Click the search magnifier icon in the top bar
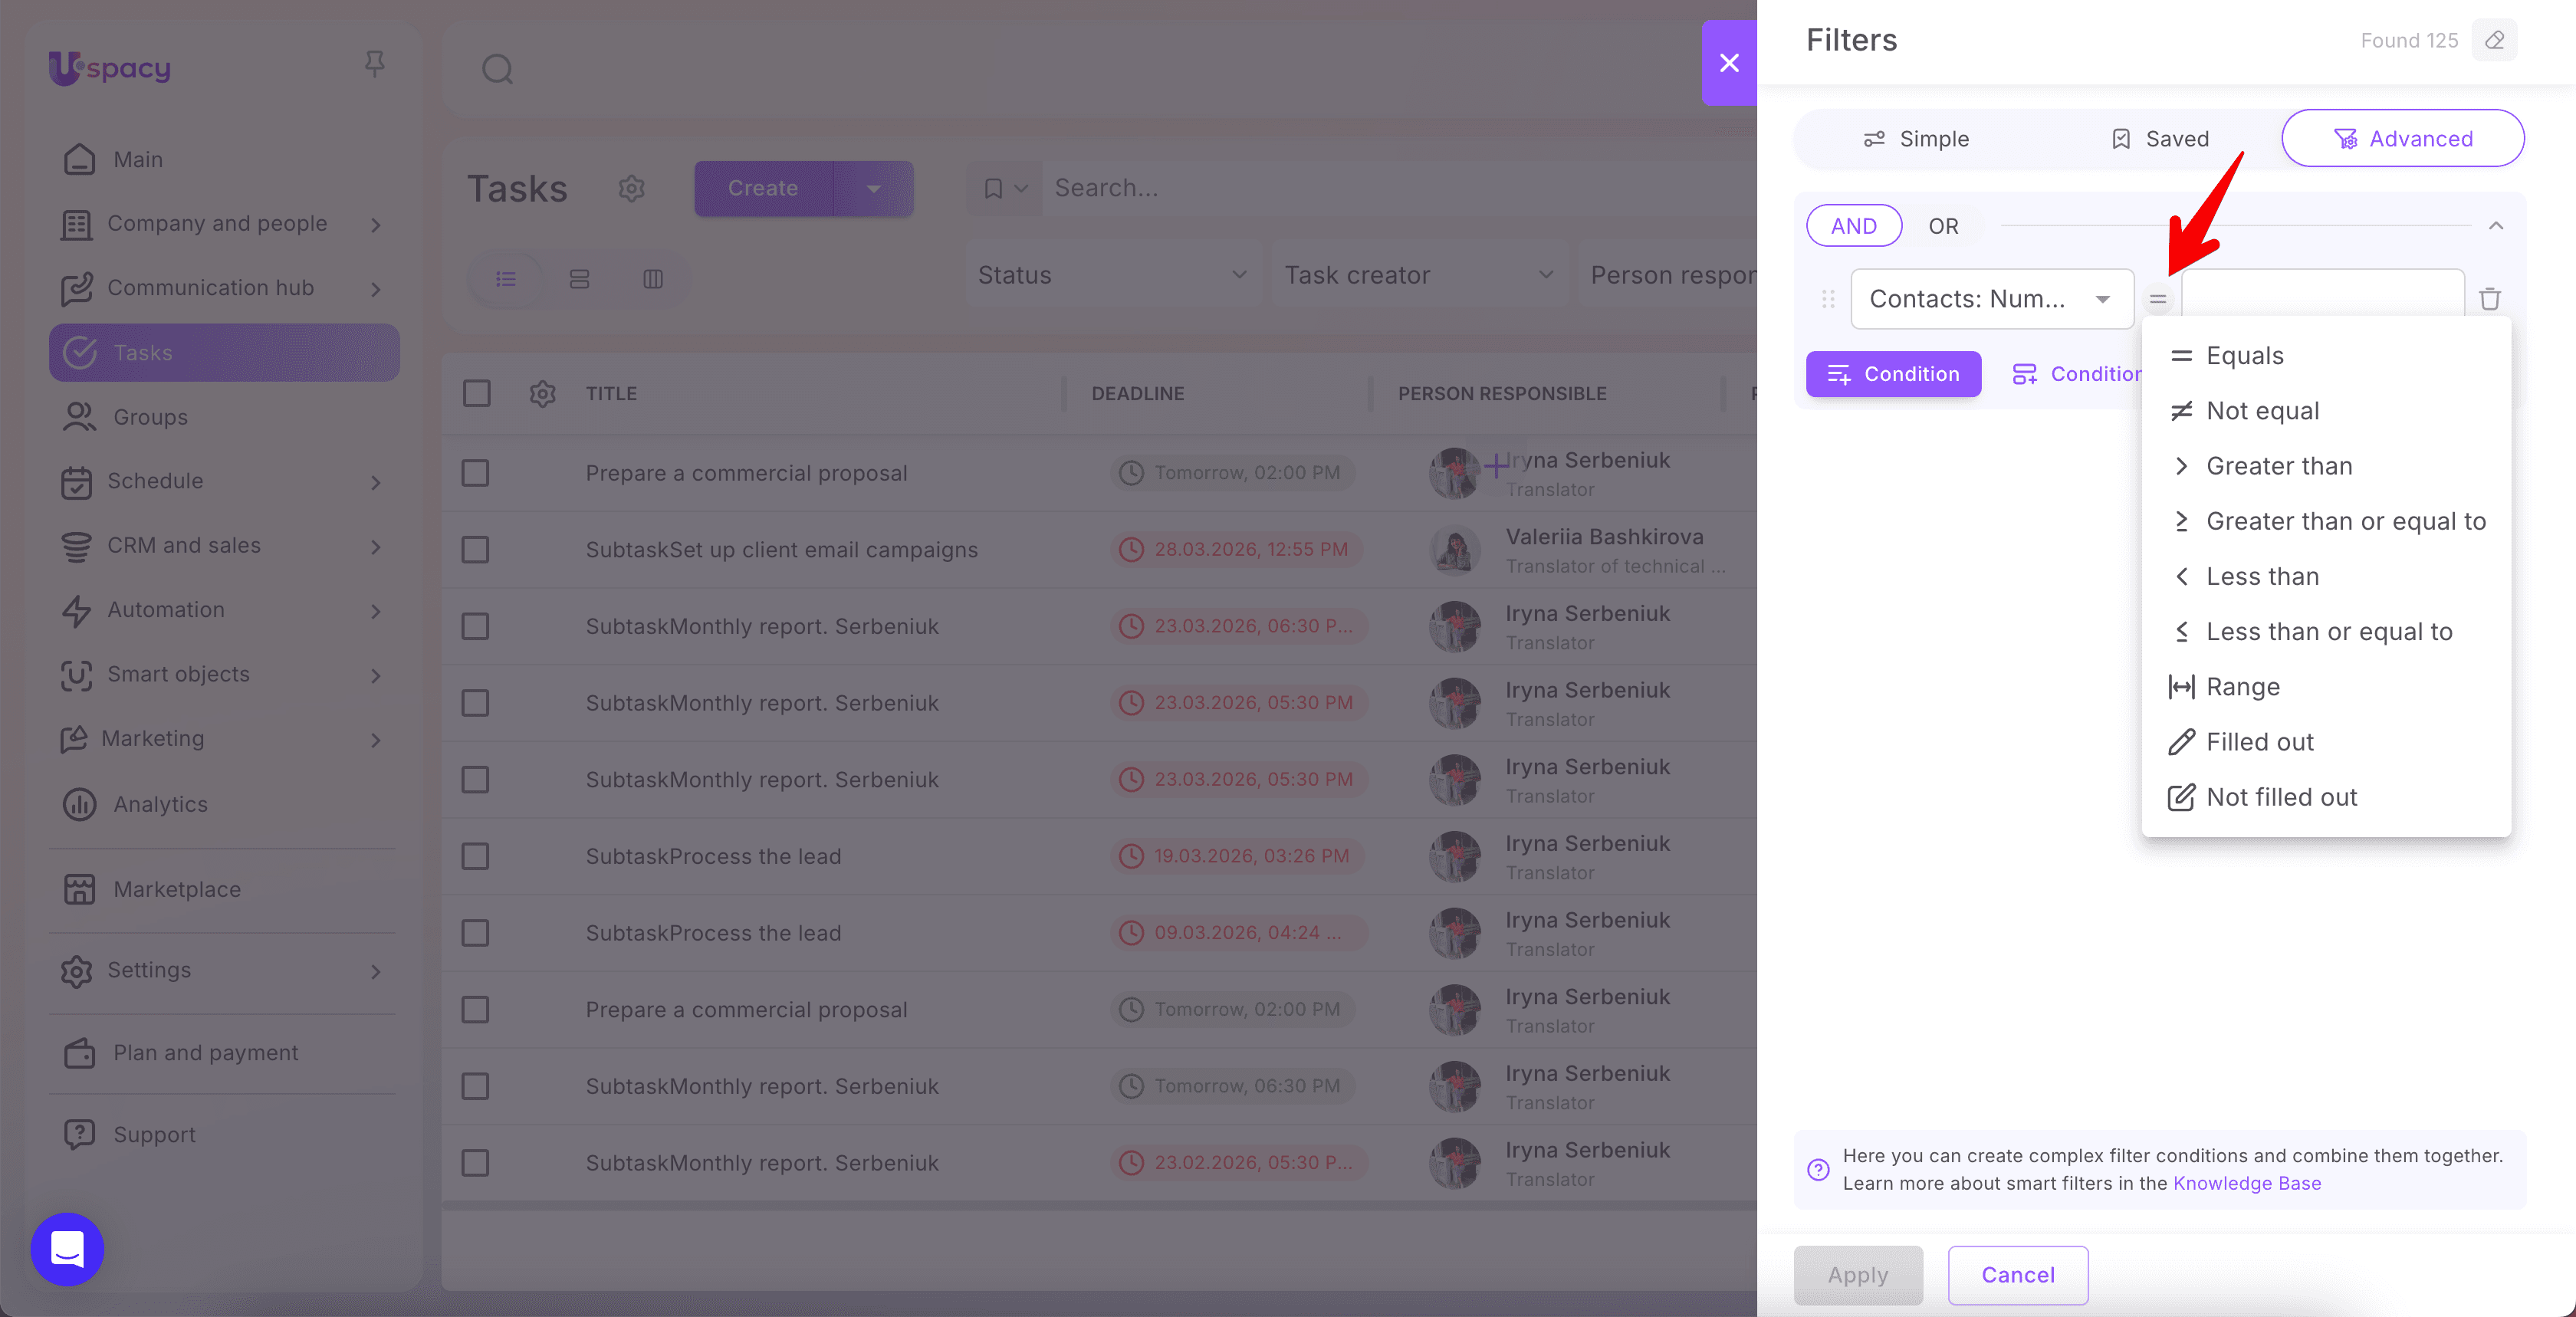This screenshot has height=1317, width=2576. [497, 69]
